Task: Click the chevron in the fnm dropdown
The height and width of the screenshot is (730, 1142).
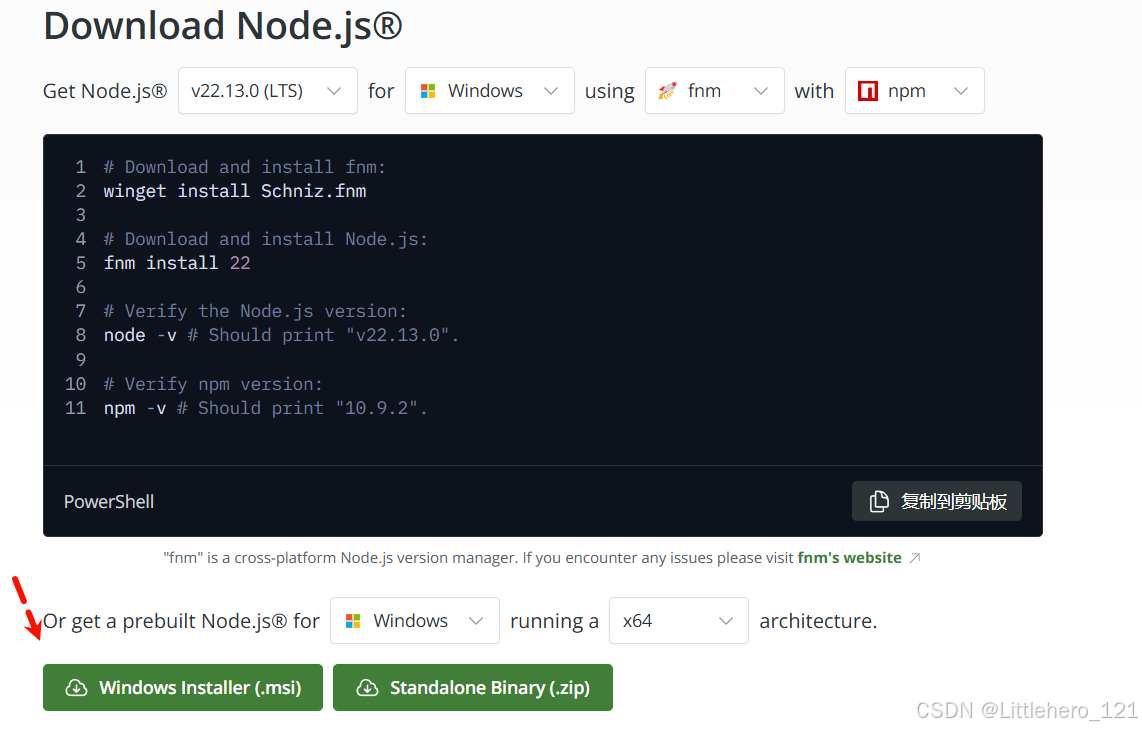Action: coord(761,91)
